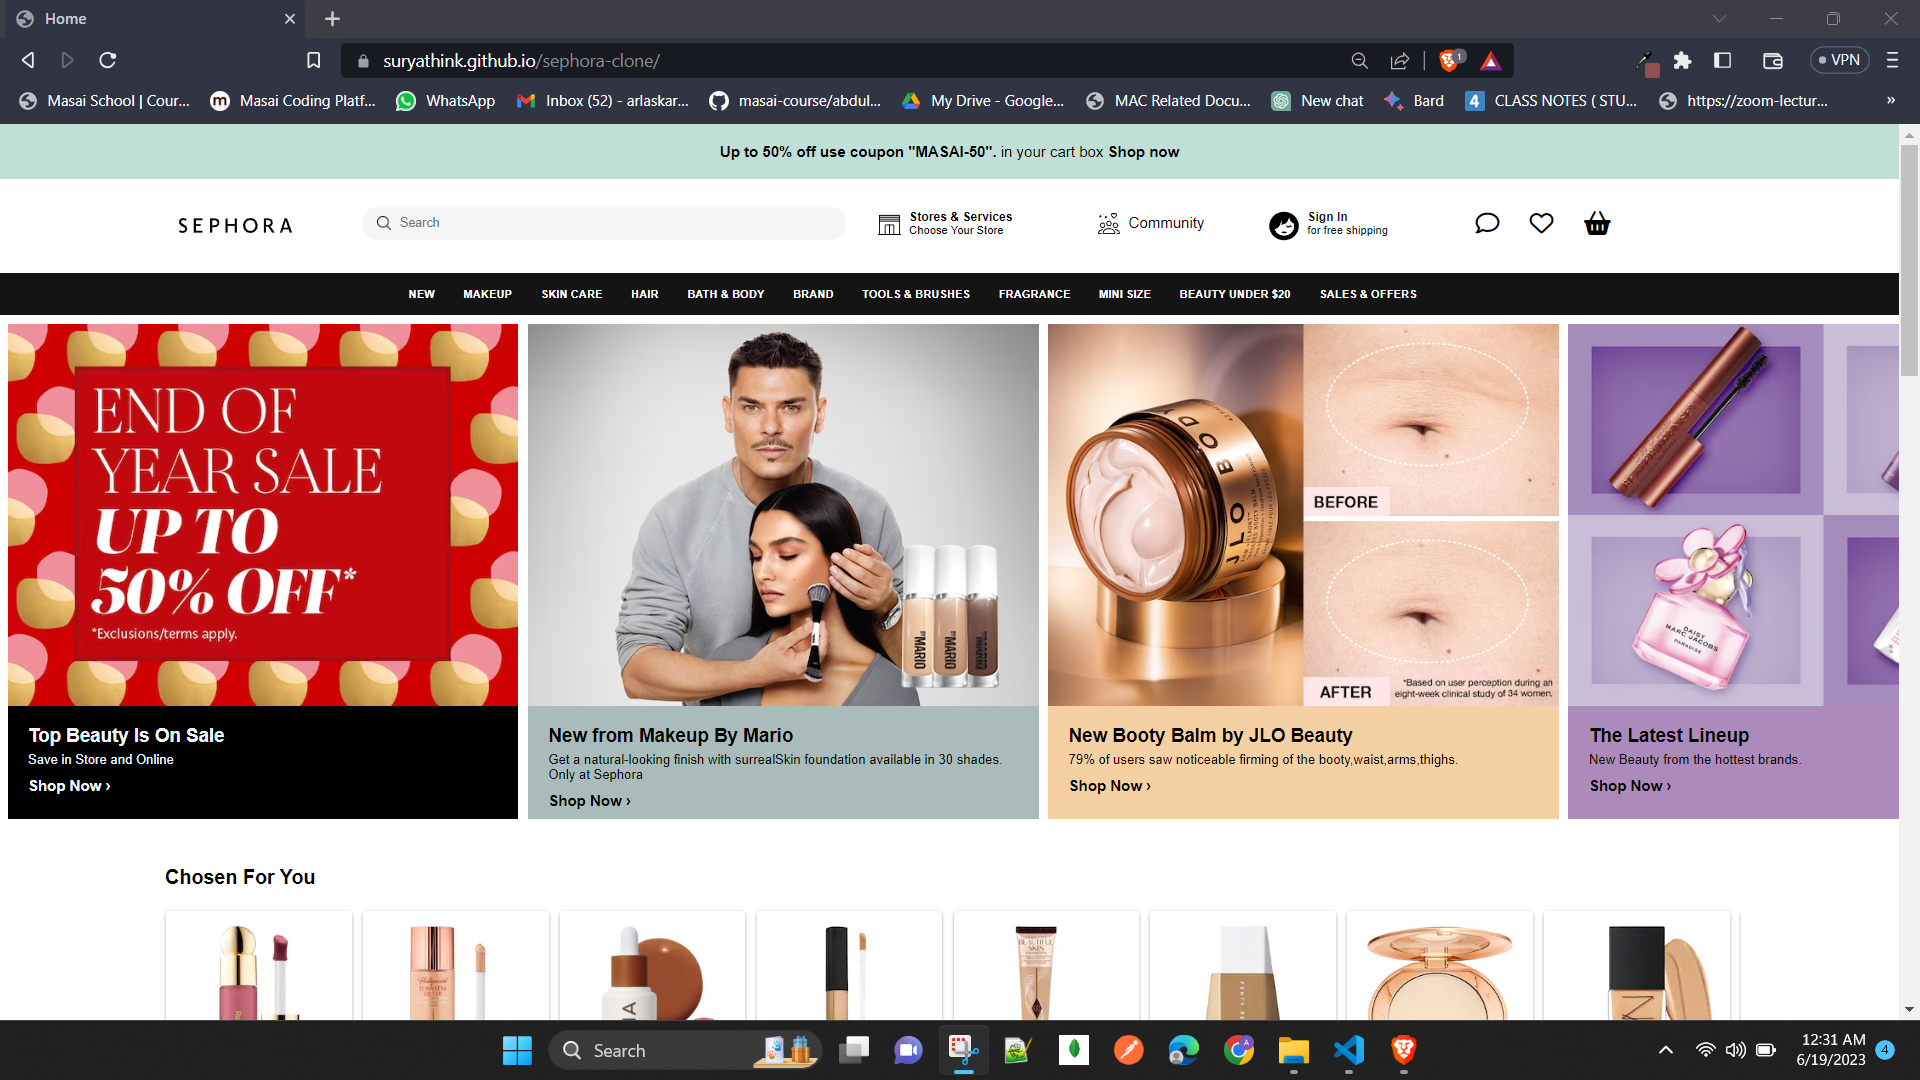1920x1080 pixels.
Task: Toggle the browser sidebar panel
Action: (1722, 61)
